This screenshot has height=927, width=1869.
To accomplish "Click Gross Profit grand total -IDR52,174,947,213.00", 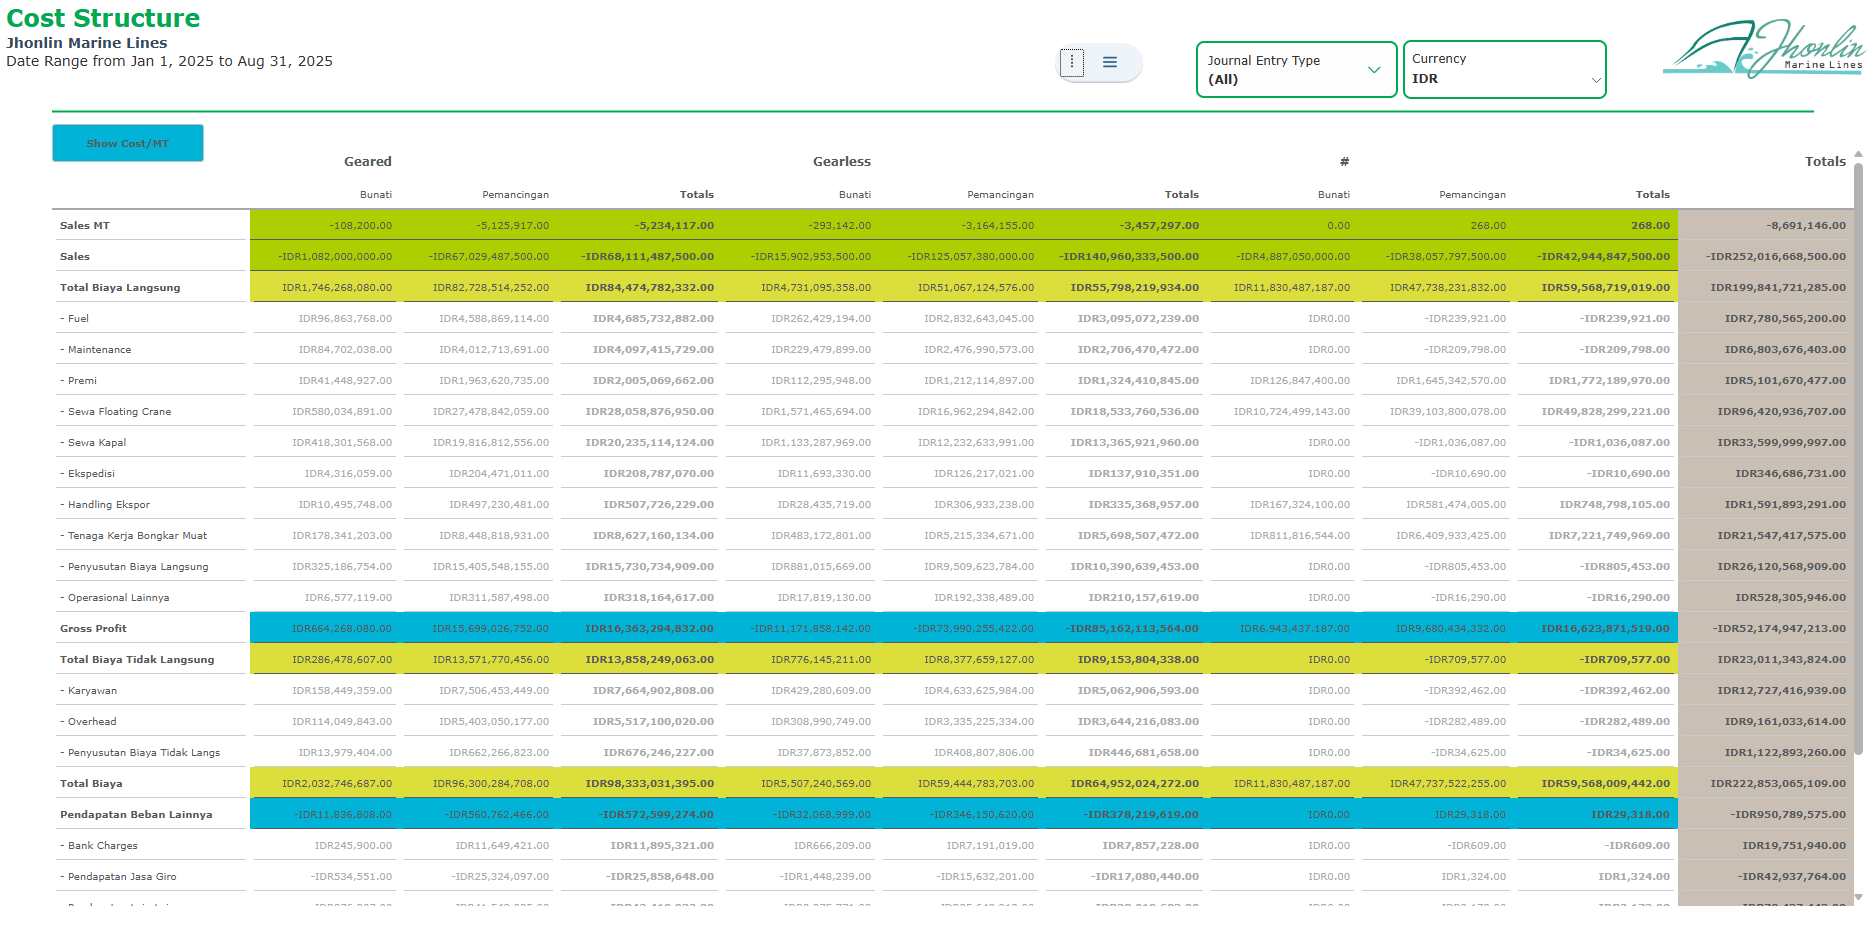I will (x=1780, y=629).
